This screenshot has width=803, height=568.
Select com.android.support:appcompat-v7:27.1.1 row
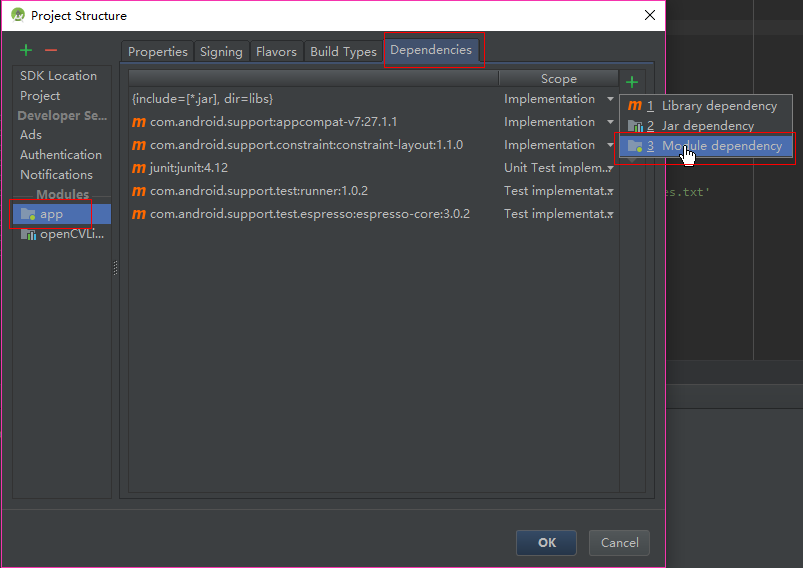373,122
